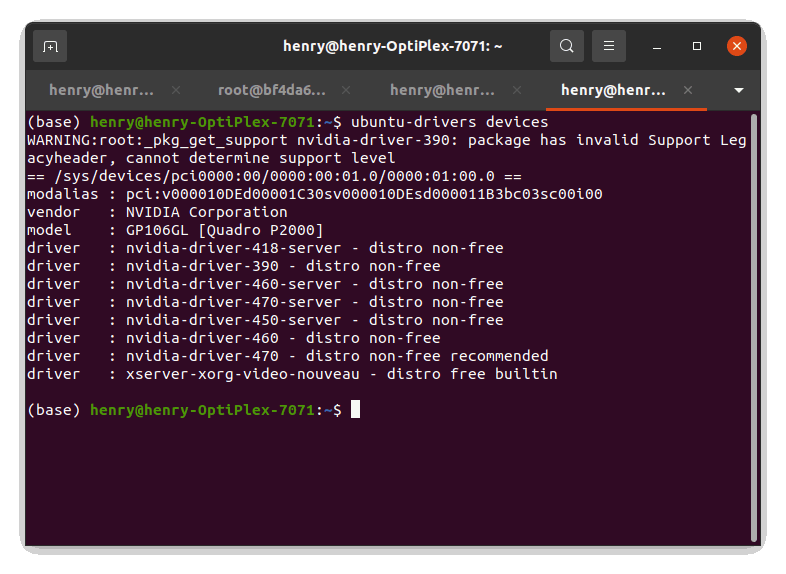This screenshot has height=574, width=786.
Task: Click the modalias pci:v000010DE value
Action: pos(364,195)
